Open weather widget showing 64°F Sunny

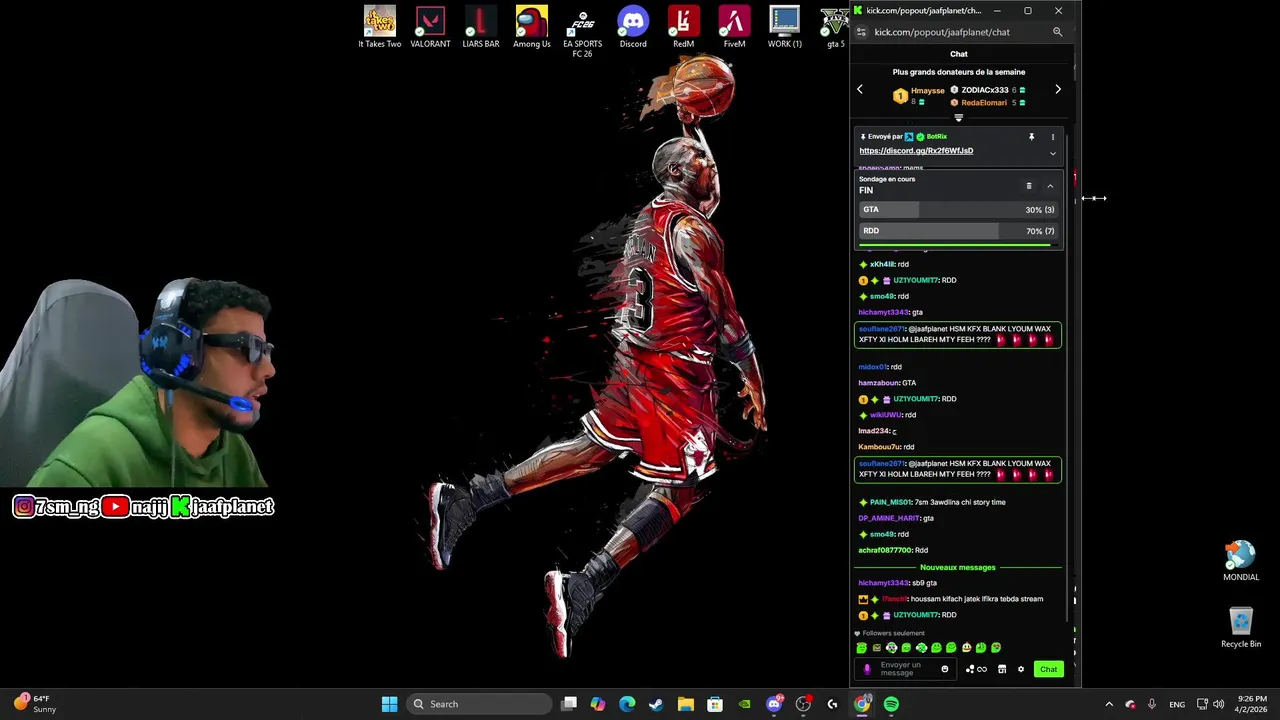(x=33, y=704)
